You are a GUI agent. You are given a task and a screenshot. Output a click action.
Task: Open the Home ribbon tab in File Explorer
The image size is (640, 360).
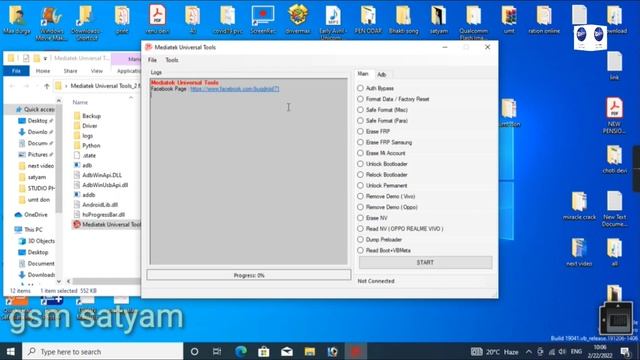click(x=43, y=71)
